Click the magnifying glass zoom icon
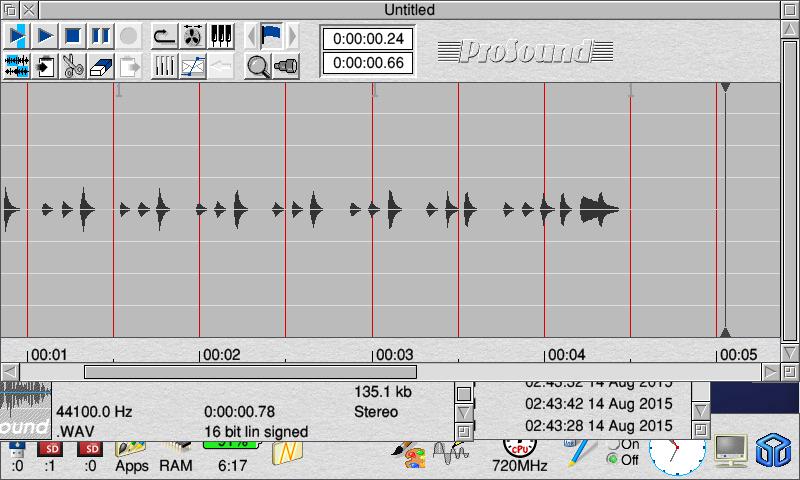 (258, 67)
